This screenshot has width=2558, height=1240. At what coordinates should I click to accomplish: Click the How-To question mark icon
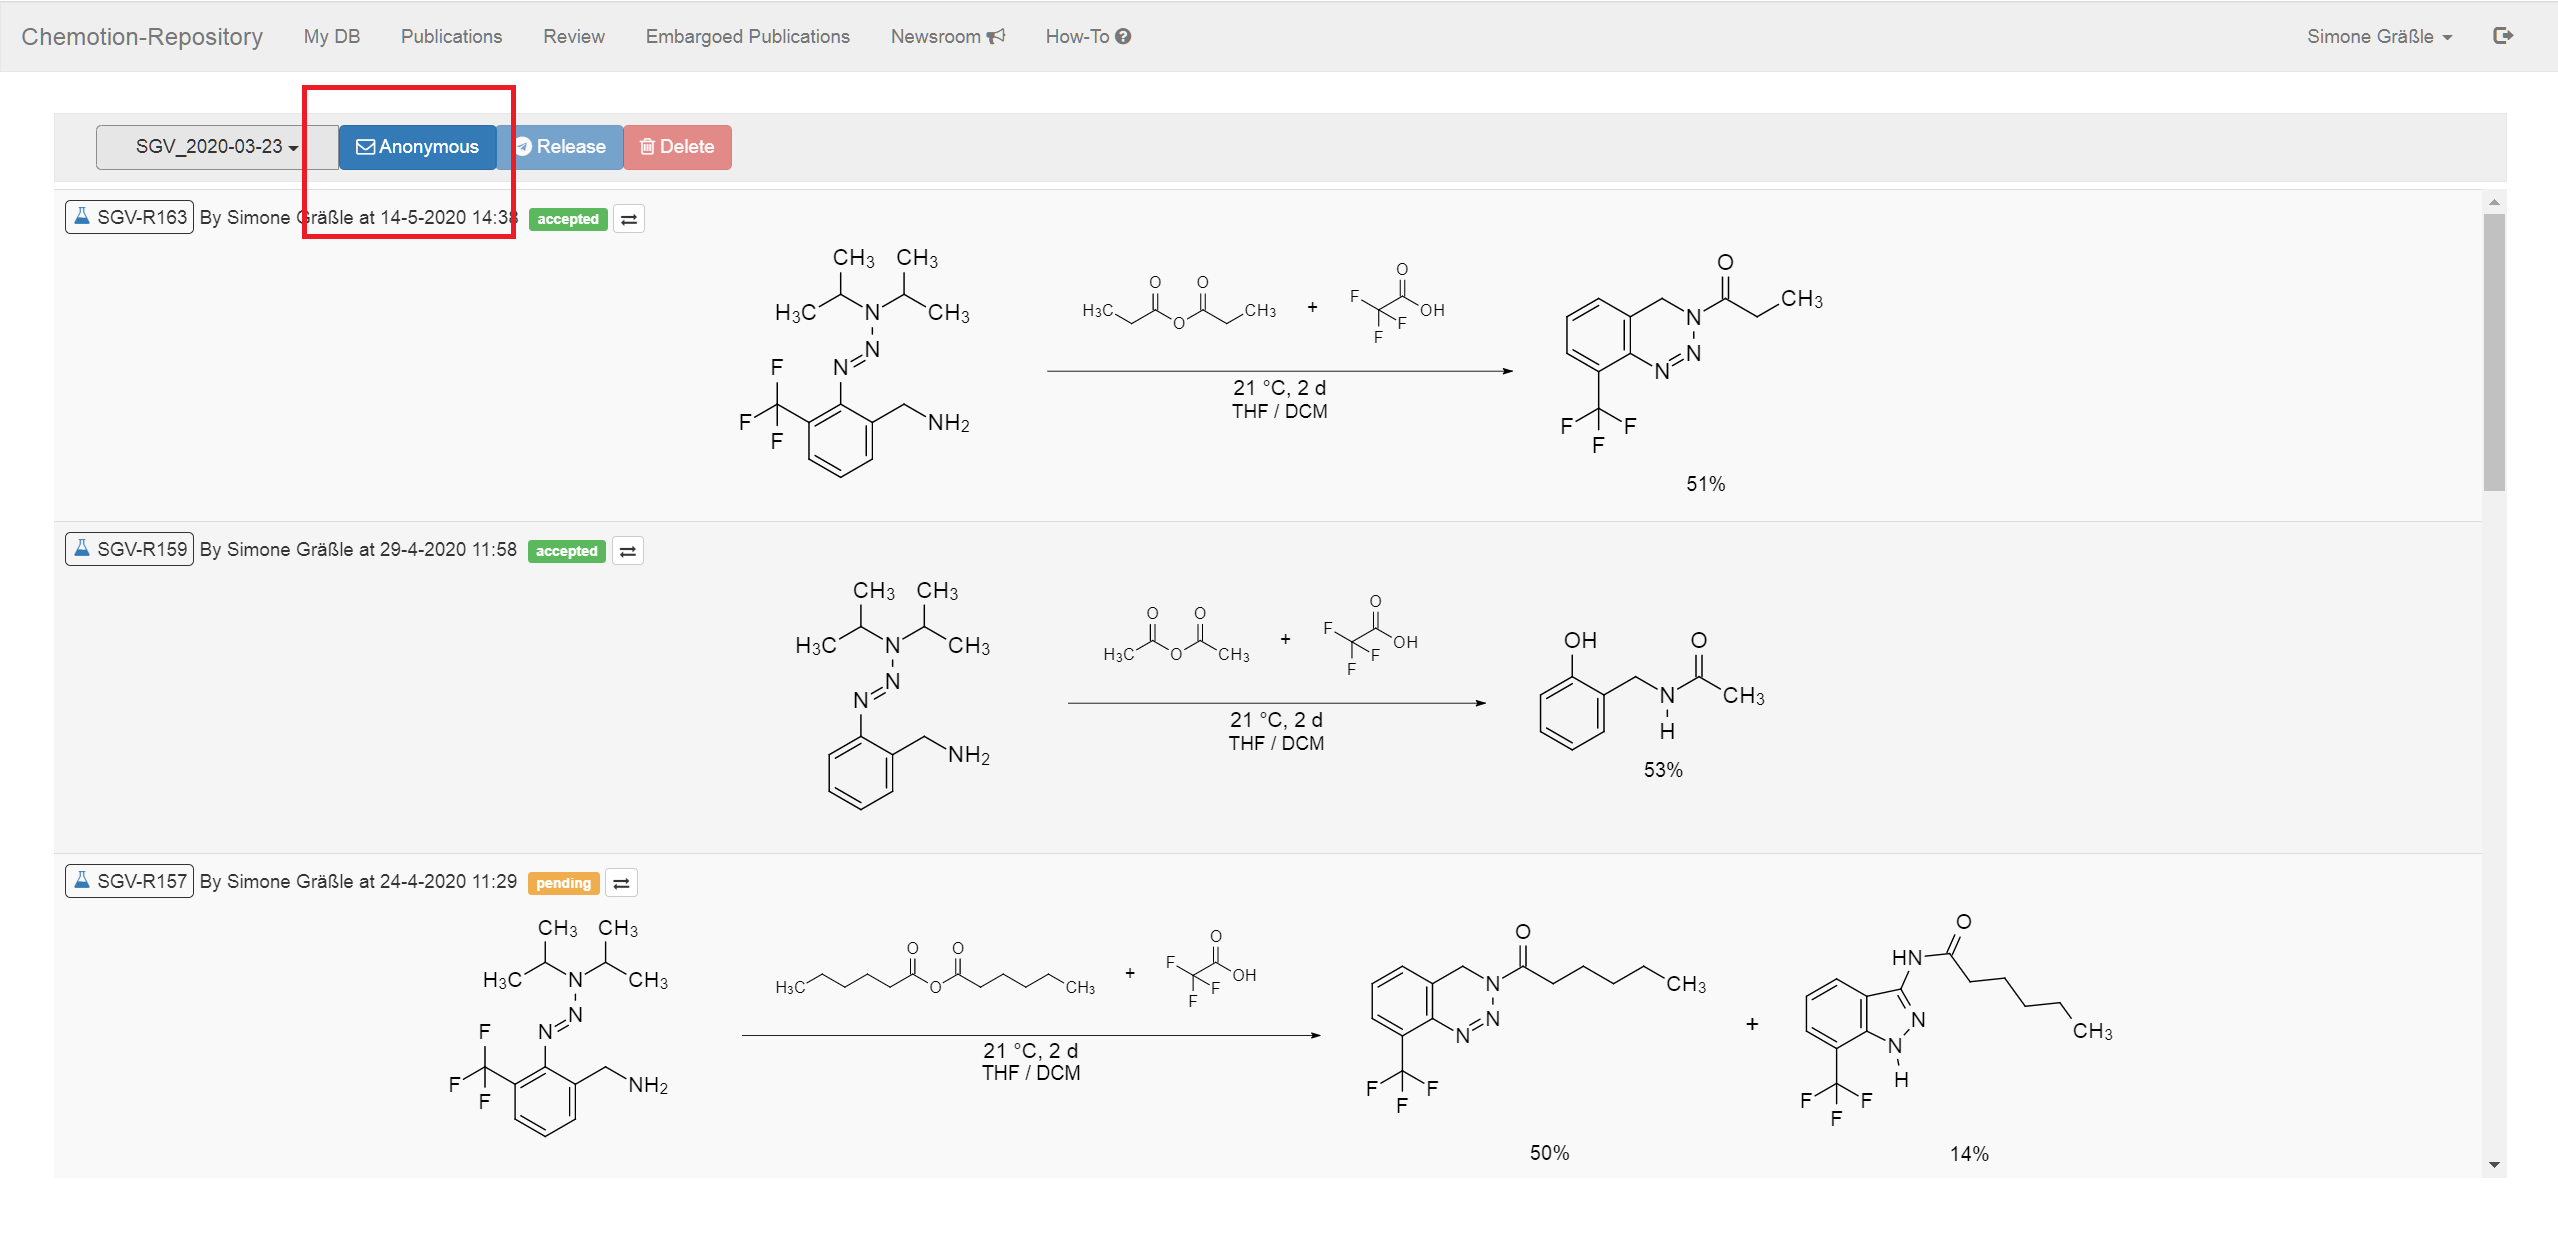[x=1124, y=36]
